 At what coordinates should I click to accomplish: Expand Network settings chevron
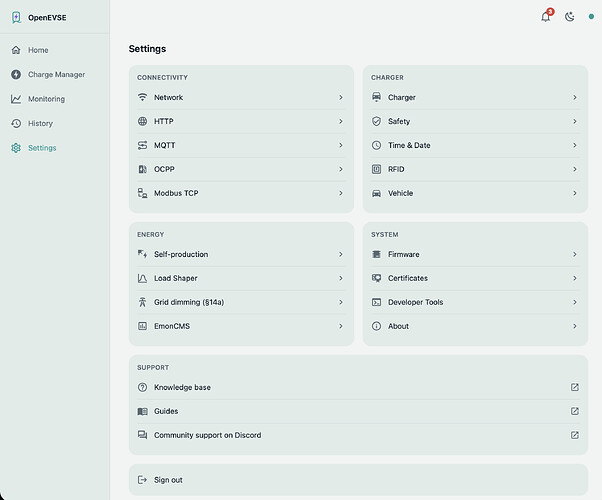341,98
